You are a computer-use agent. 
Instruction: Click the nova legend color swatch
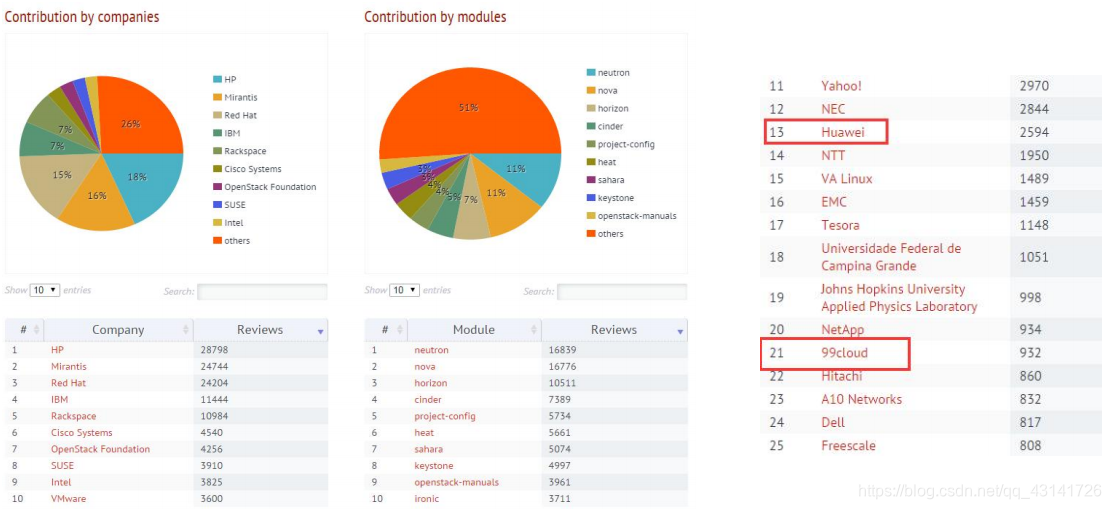click(x=590, y=91)
